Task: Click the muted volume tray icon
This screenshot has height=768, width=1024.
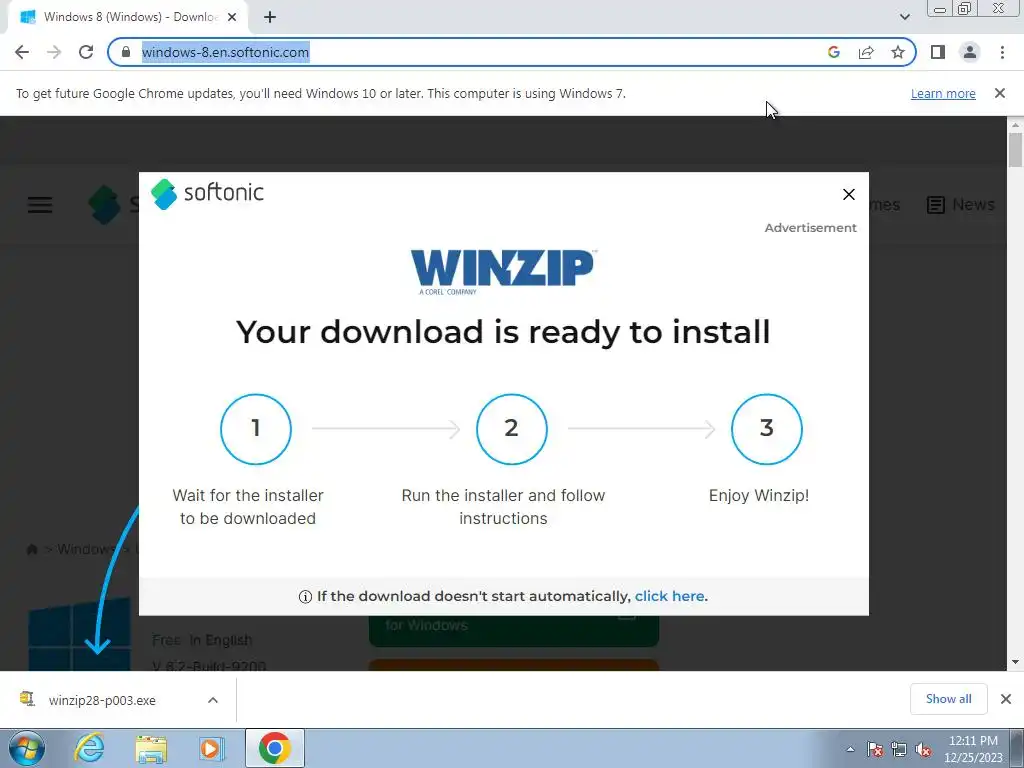Action: 923,749
